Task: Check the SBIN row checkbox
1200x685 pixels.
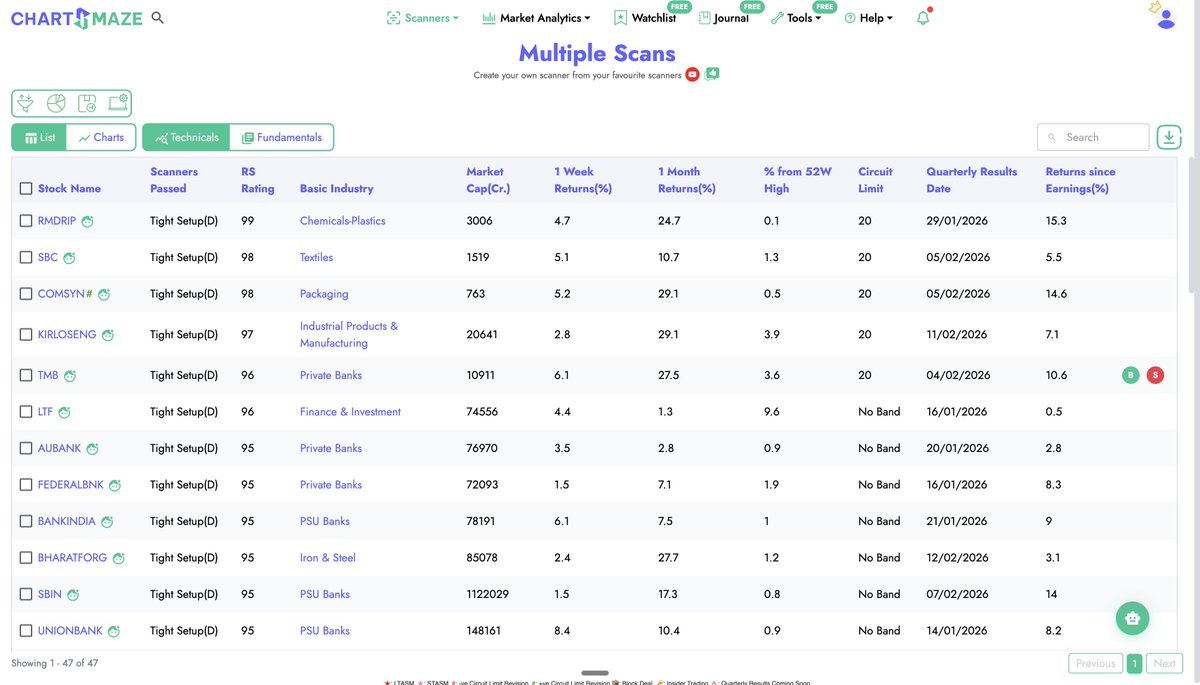Action: [x=26, y=594]
